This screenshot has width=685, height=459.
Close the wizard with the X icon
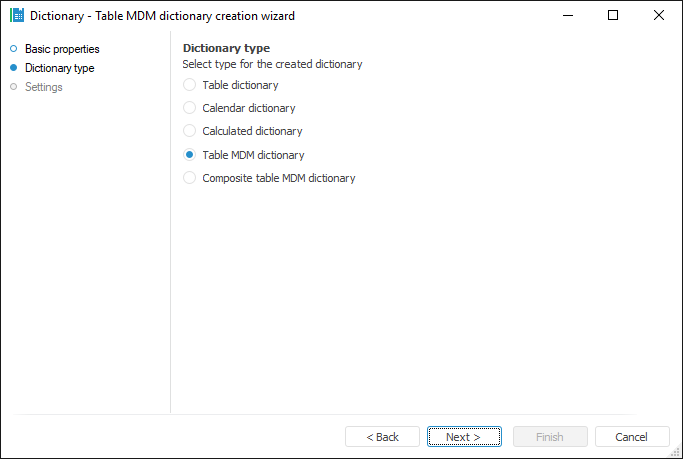point(658,16)
